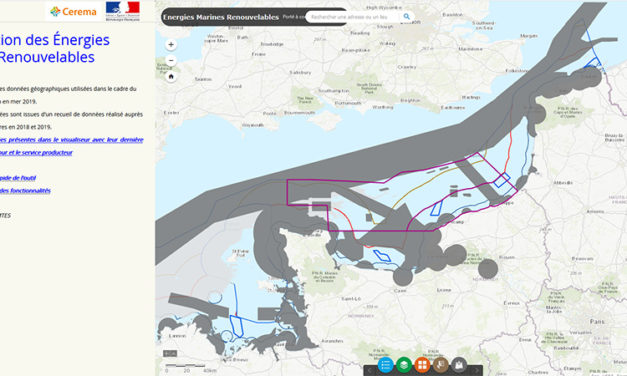This screenshot has height=376, width=627.
Task: Click the map scale unit toggle
Action: pyautogui.click(x=170, y=354)
